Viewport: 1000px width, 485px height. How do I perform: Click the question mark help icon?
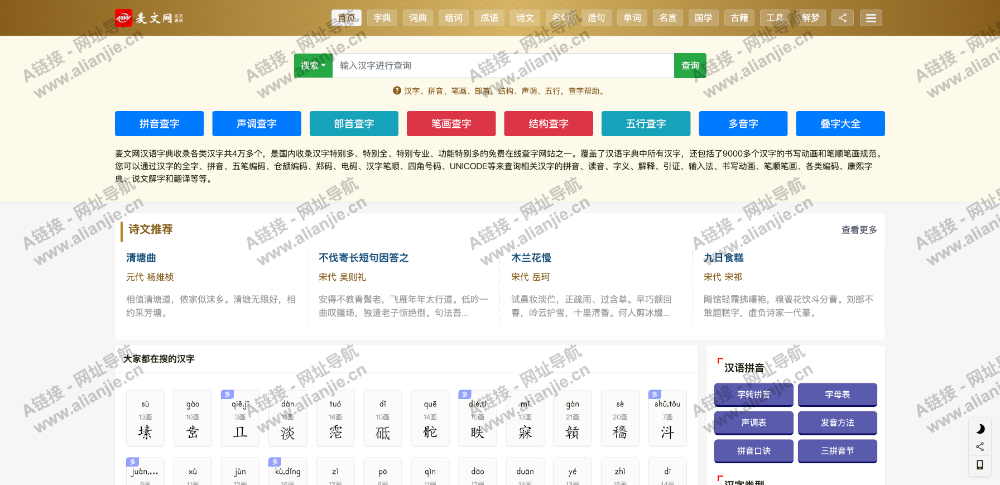397,91
